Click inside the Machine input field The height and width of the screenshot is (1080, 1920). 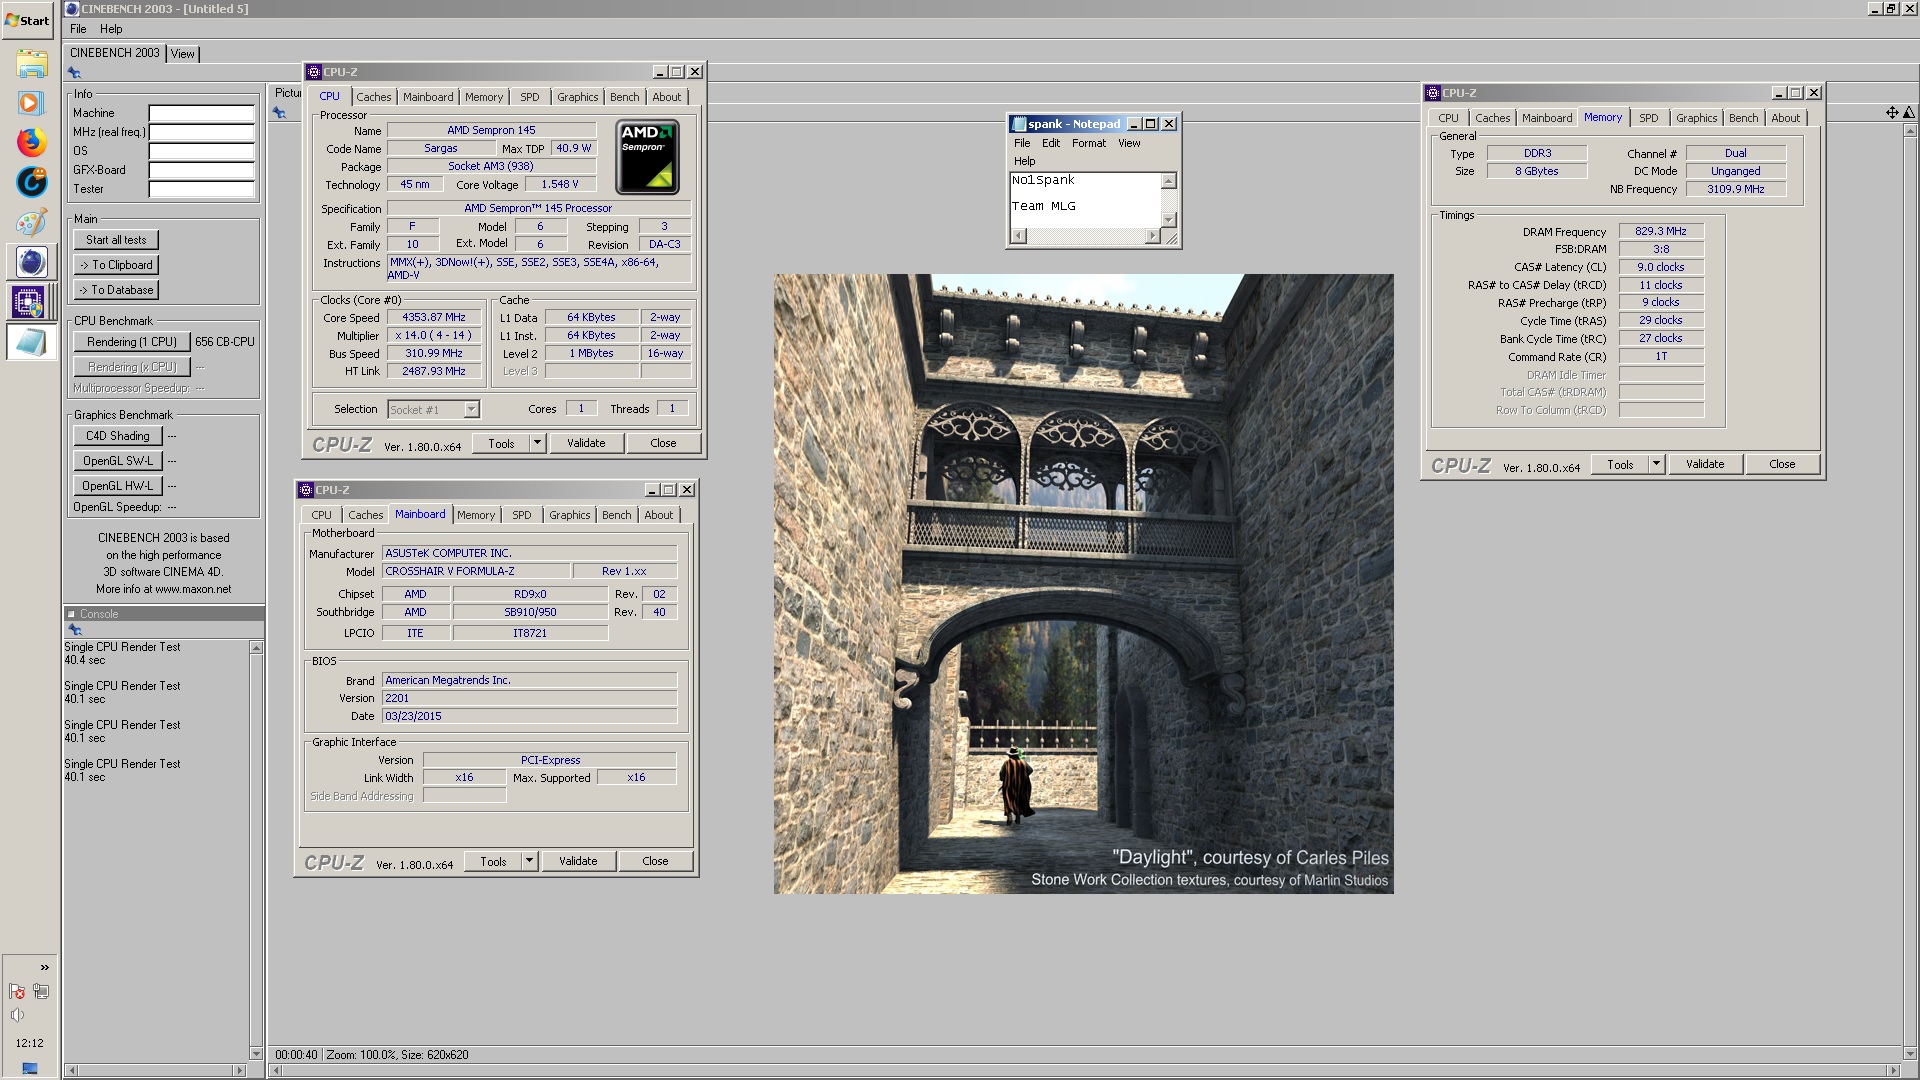[201, 113]
